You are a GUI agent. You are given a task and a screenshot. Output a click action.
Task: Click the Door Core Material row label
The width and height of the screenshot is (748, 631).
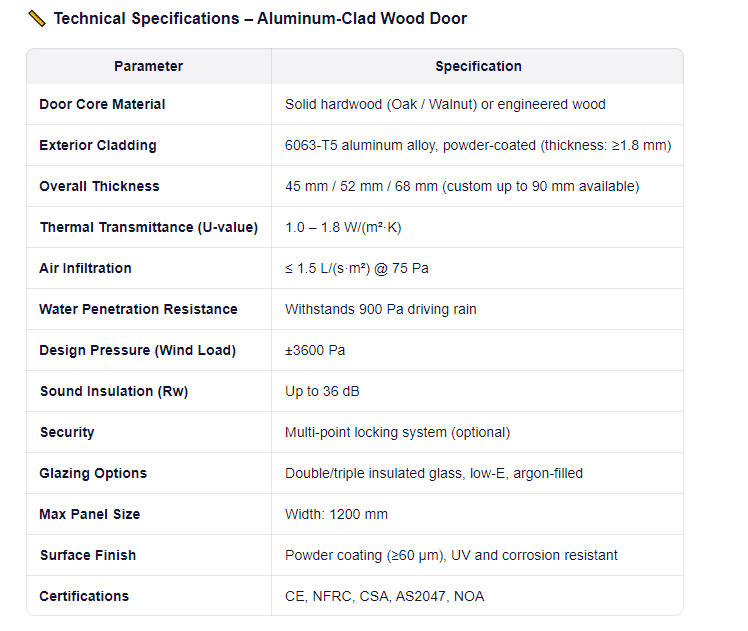click(102, 104)
